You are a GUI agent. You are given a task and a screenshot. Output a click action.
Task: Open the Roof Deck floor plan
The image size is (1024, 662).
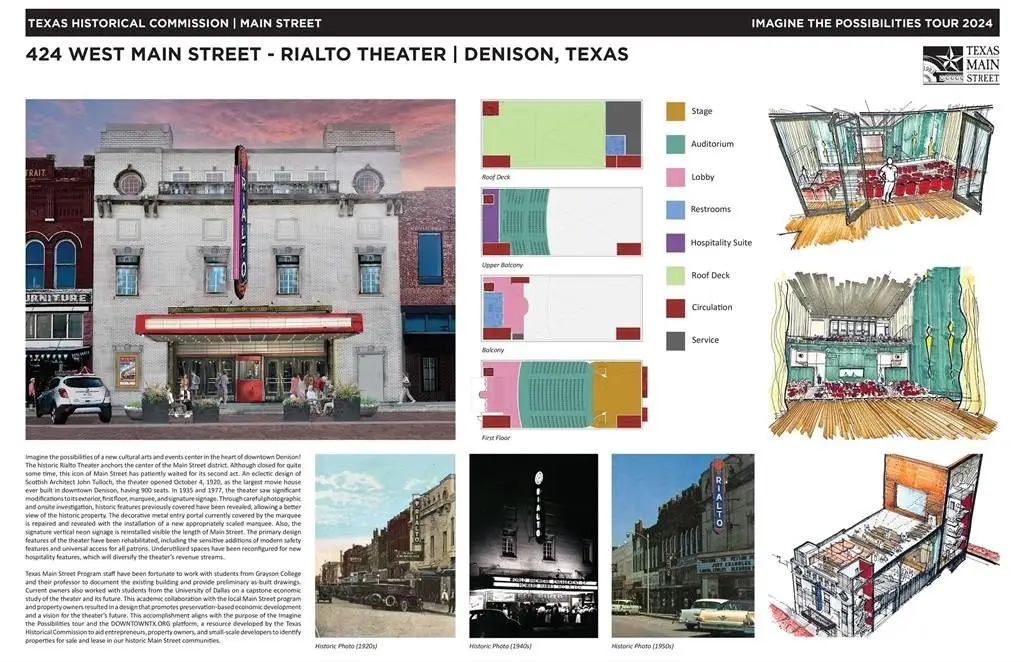click(x=561, y=133)
